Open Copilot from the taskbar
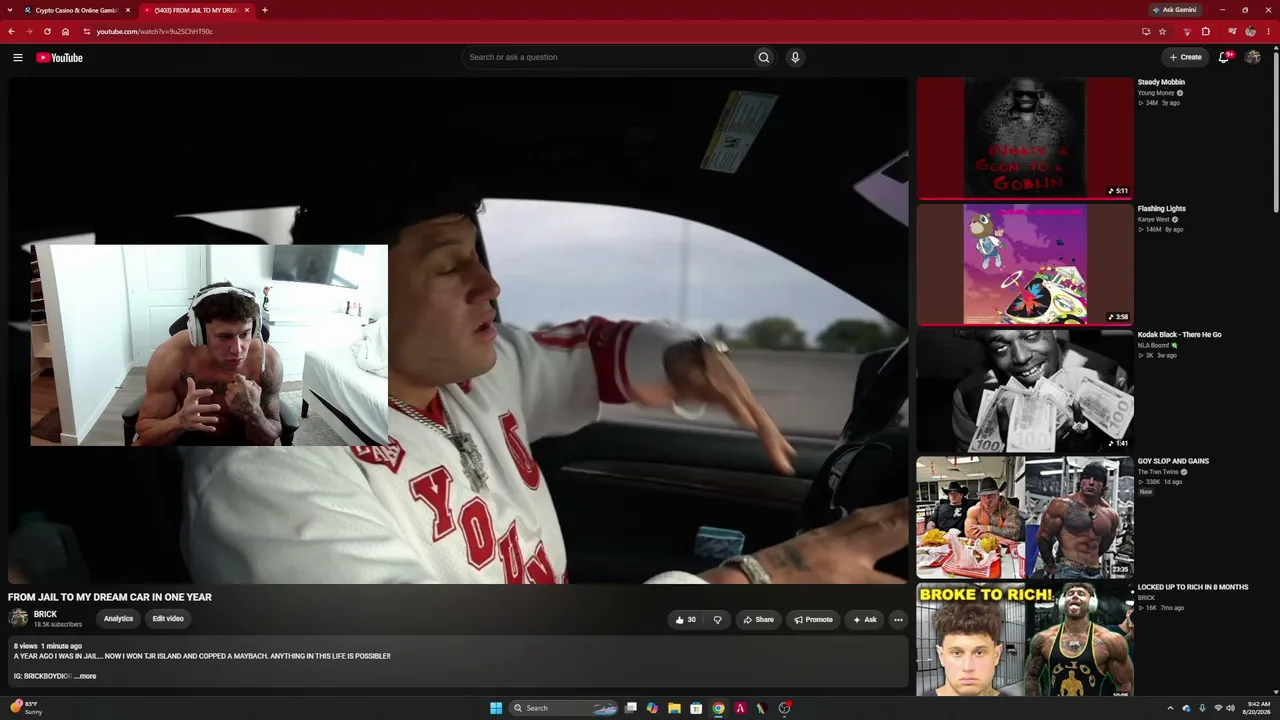This screenshot has width=1280, height=720. point(652,708)
